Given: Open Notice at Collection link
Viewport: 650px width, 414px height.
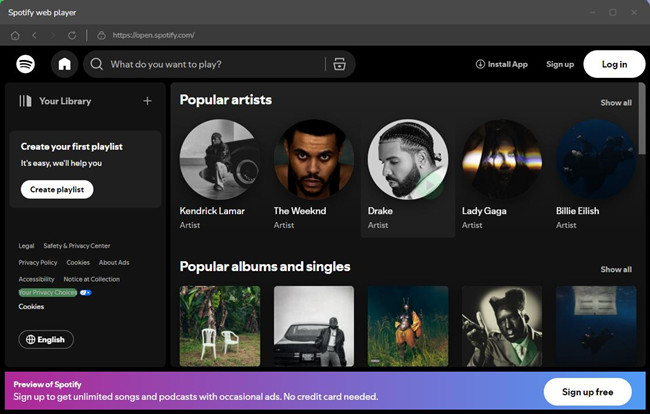Looking at the screenshot, I should tap(92, 279).
